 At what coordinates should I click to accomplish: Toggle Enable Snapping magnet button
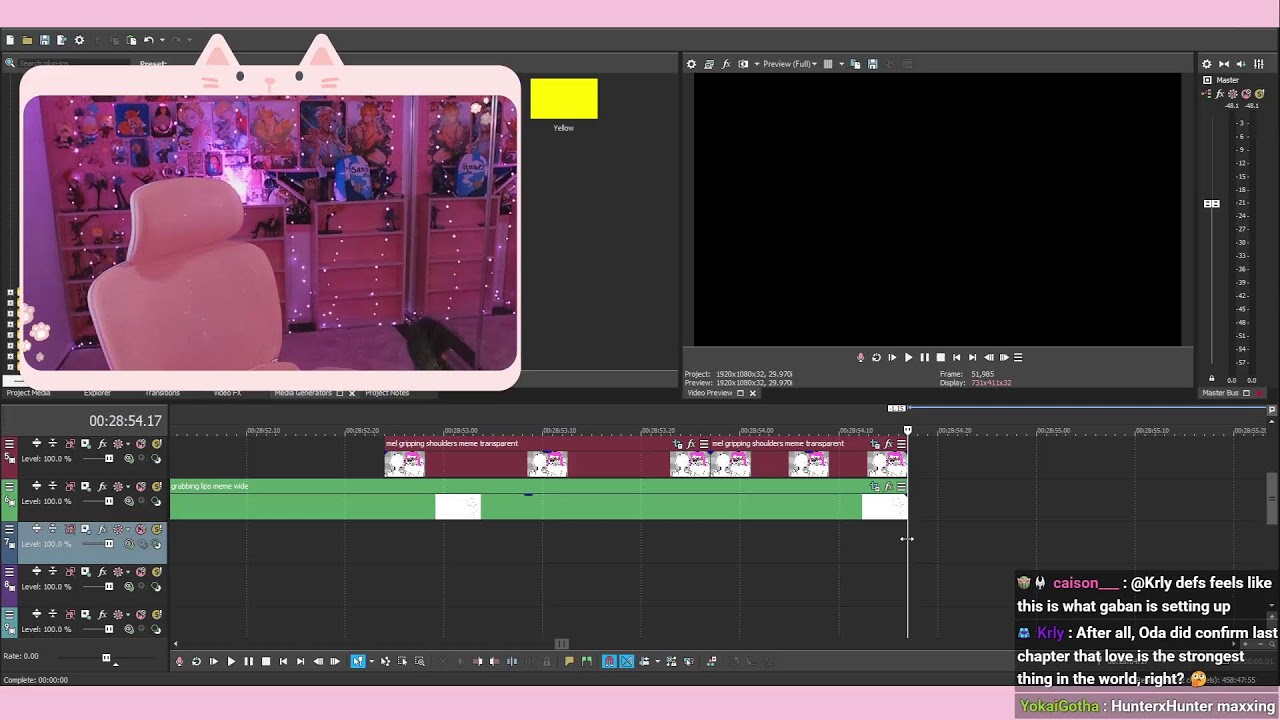[609, 661]
